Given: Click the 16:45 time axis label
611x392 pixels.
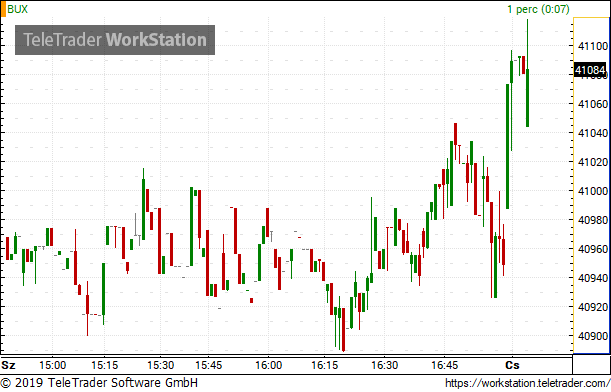Looking at the screenshot, I should coord(445,366).
